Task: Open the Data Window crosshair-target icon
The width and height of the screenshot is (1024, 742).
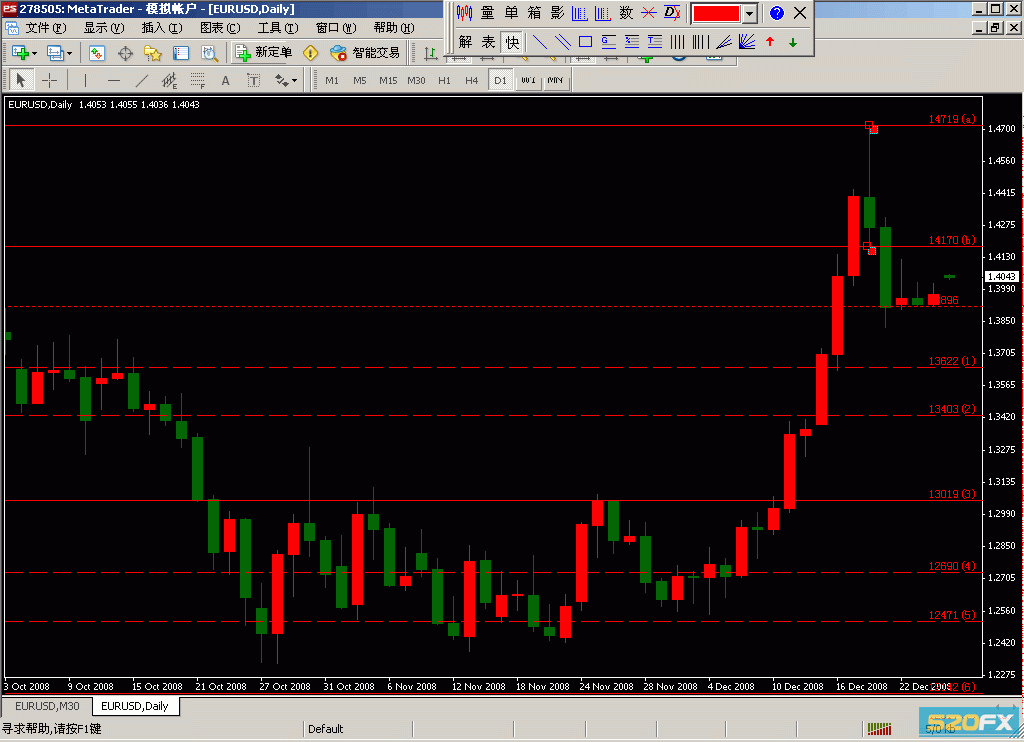Action: [x=125, y=53]
